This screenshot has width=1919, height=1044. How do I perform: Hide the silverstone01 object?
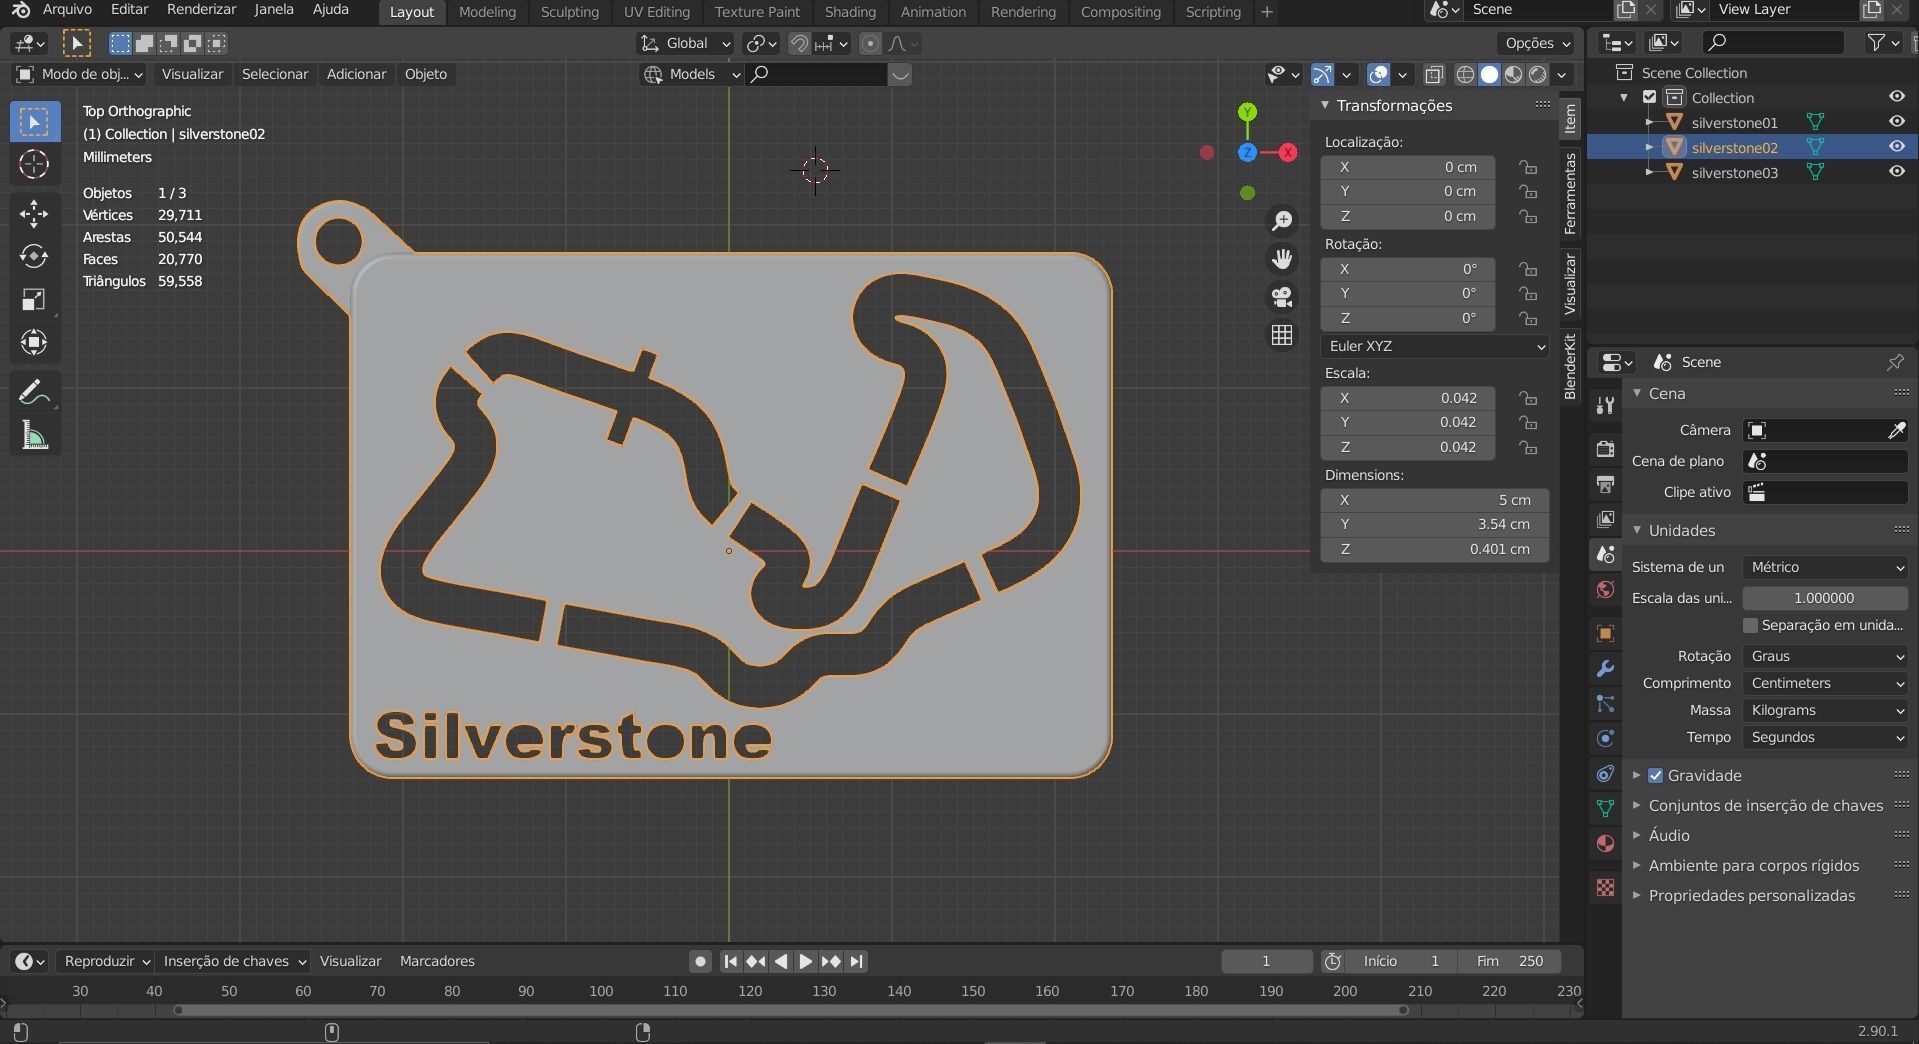pos(1896,122)
